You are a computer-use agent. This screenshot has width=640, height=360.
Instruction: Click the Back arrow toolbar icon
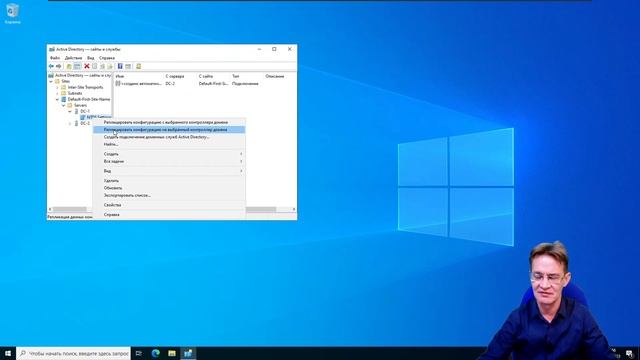point(51,66)
